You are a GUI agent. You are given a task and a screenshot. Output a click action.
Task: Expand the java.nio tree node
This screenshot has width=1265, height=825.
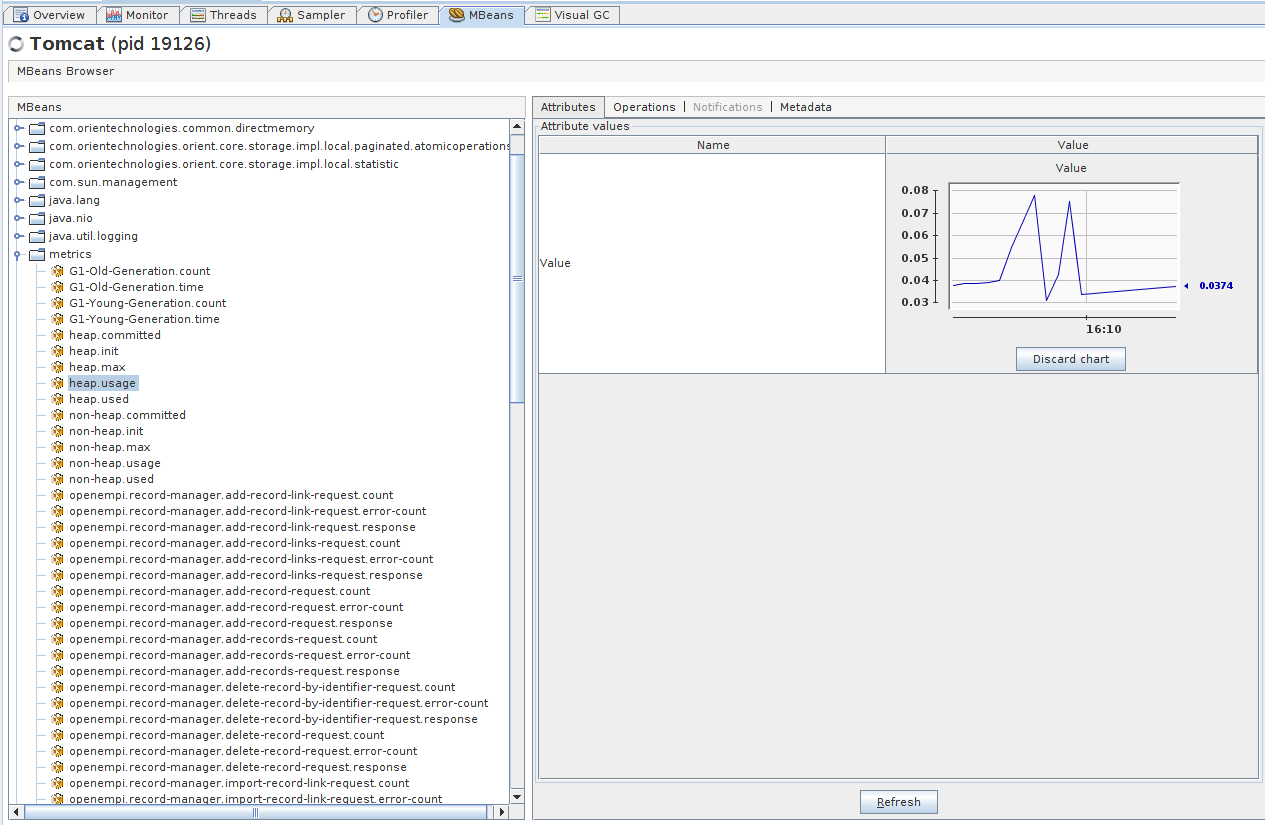point(18,218)
